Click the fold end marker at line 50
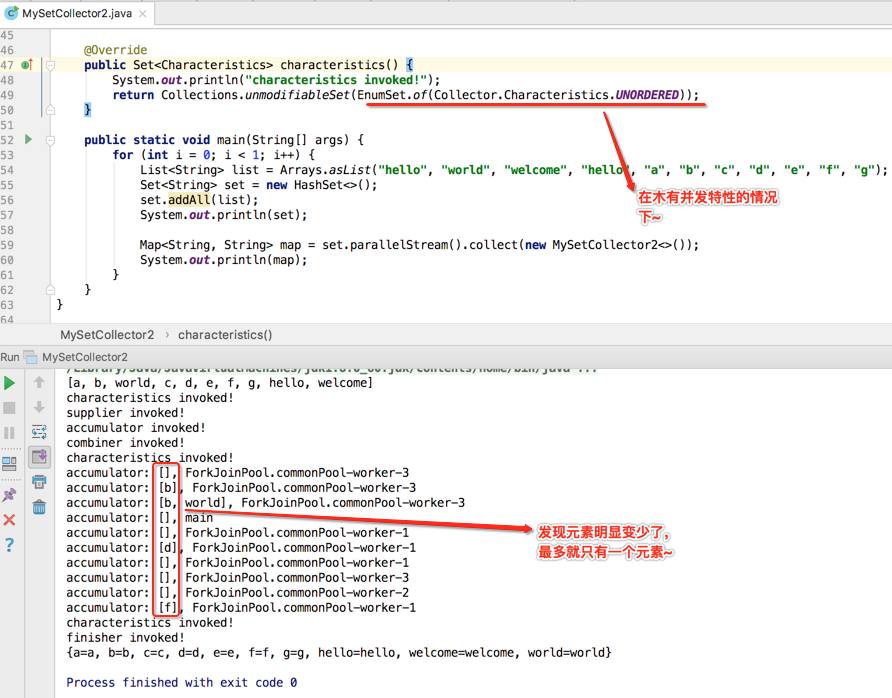The height and width of the screenshot is (698, 892). click(x=50, y=110)
